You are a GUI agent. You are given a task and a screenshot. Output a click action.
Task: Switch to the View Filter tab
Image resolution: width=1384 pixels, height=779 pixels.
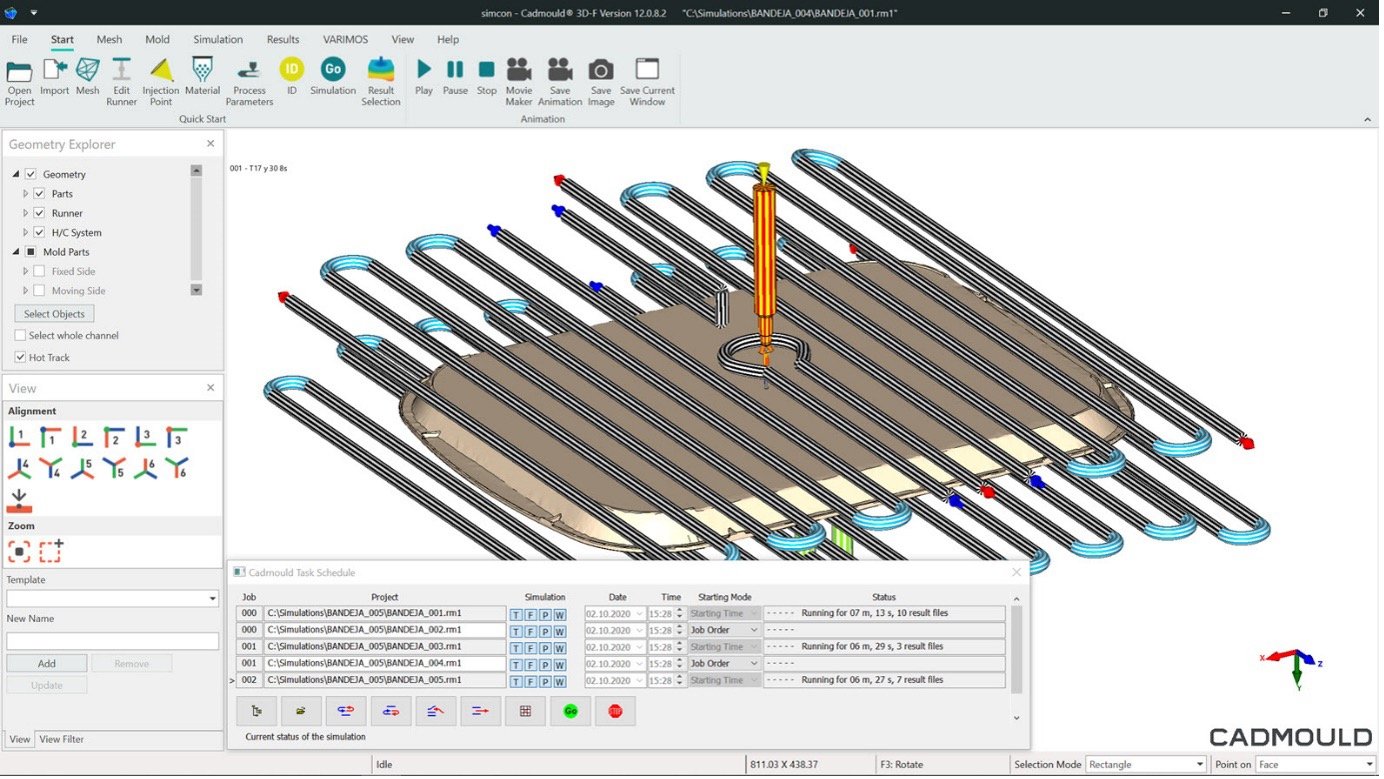(x=62, y=741)
